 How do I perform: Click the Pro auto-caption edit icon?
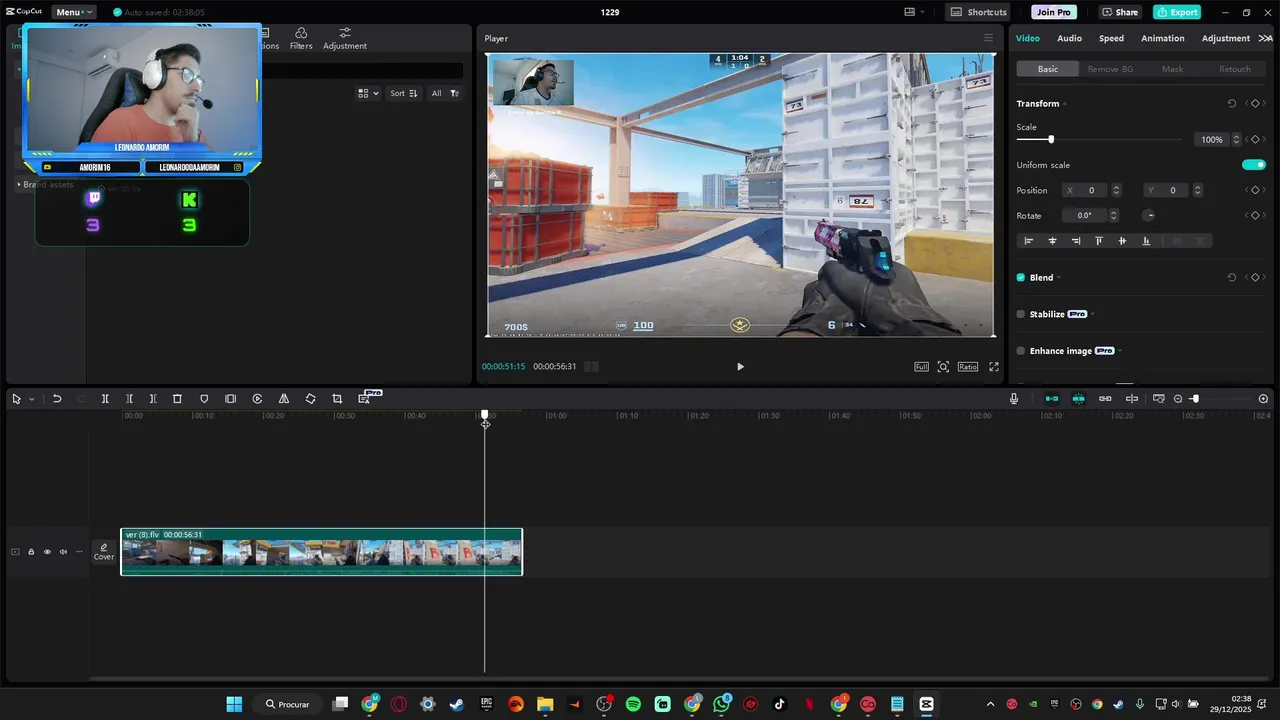point(365,398)
